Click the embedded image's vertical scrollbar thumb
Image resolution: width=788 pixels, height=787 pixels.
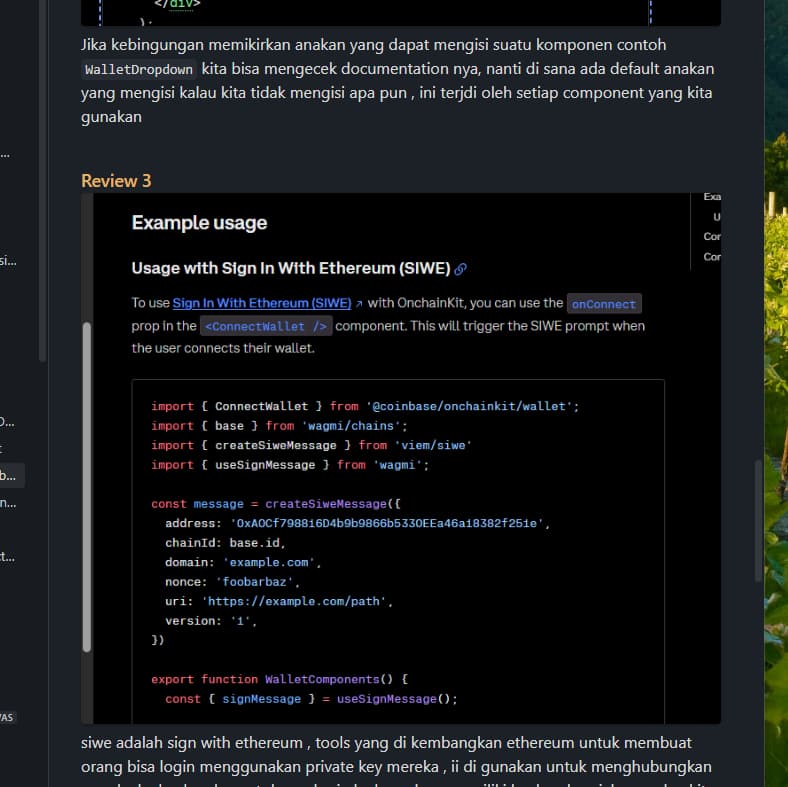tap(87, 487)
